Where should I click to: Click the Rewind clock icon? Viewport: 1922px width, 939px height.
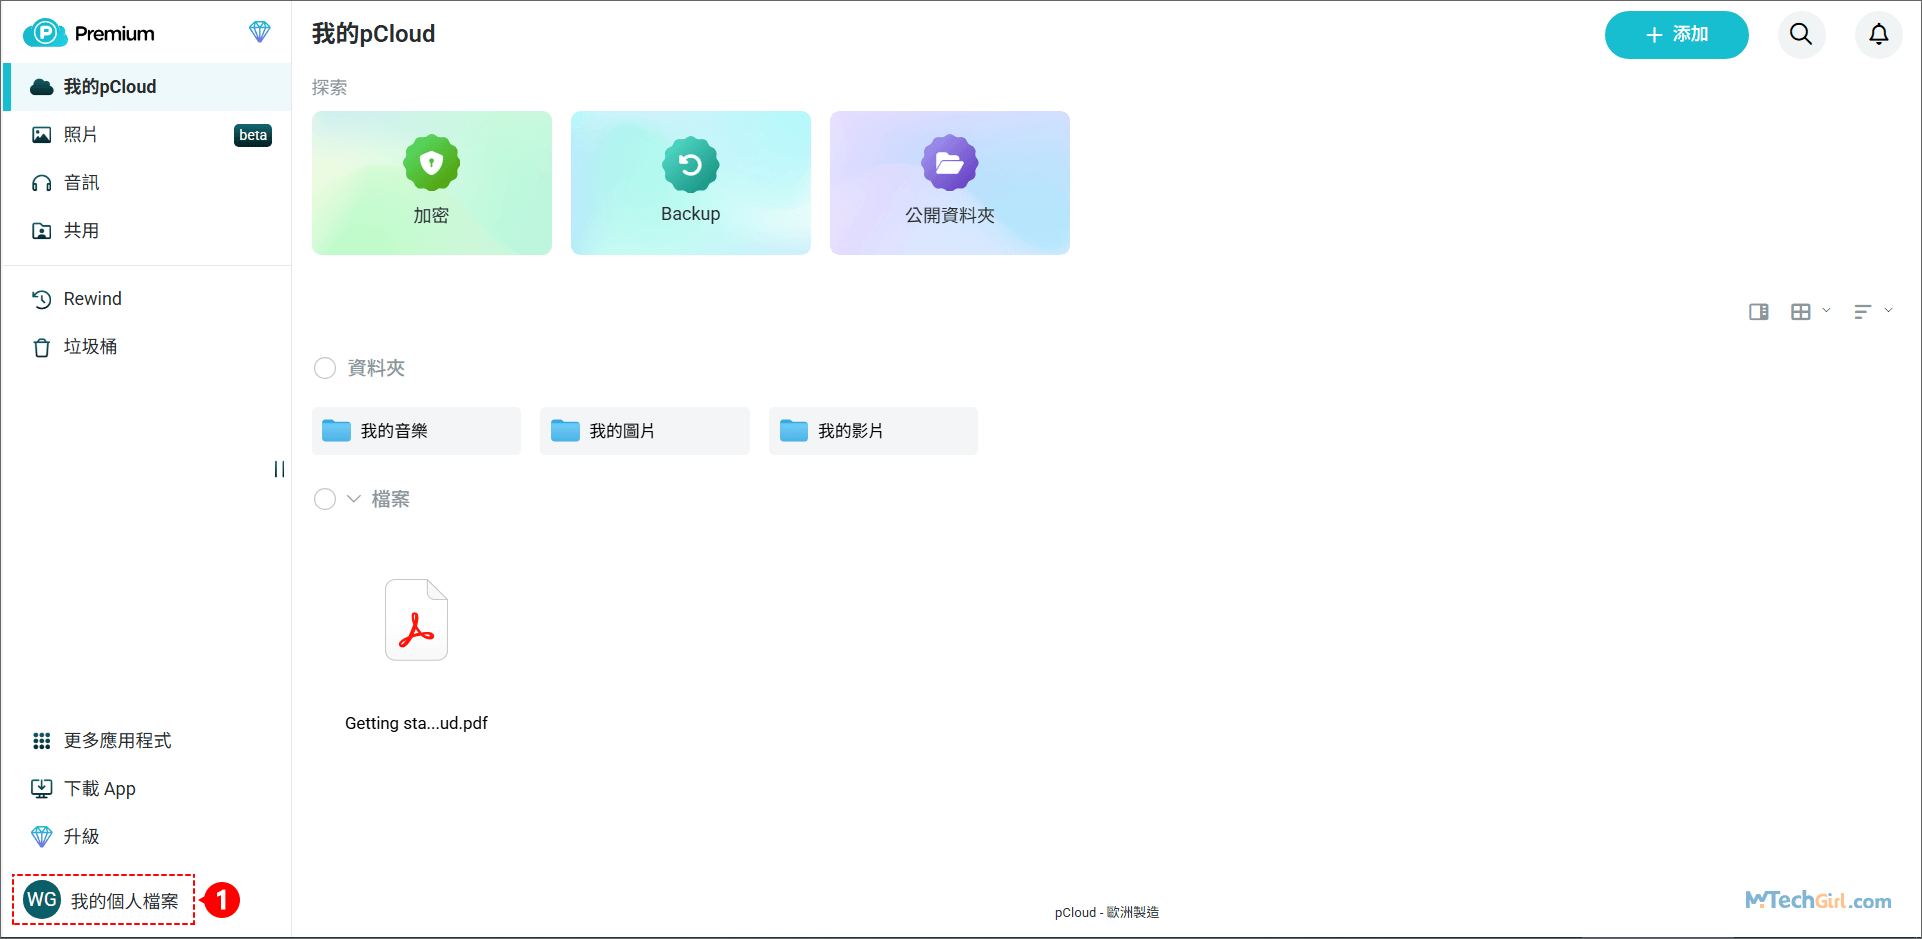(42, 299)
